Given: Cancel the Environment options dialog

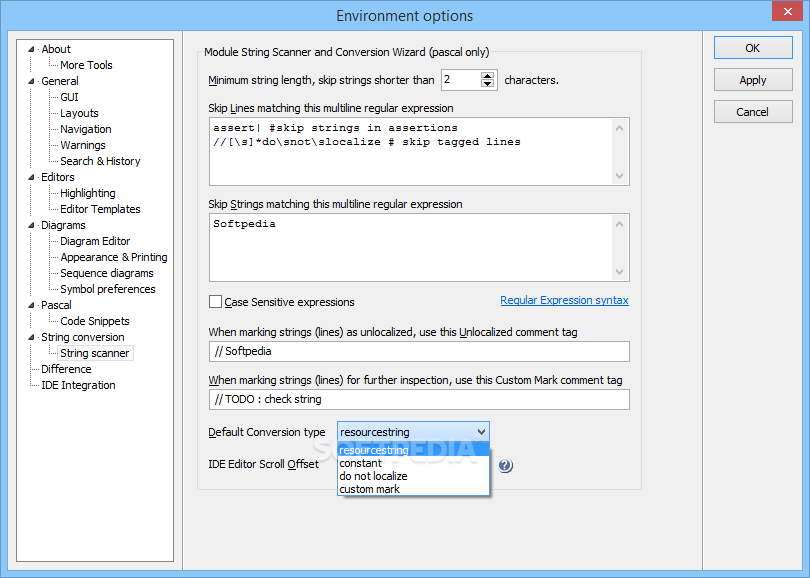Looking at the screenshot, I should (753, 112).
